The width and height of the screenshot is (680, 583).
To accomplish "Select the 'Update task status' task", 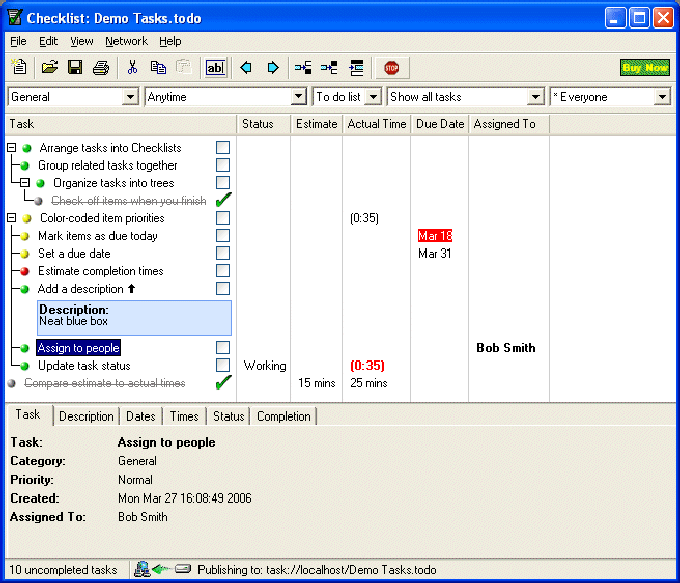I will coord(84,366).
